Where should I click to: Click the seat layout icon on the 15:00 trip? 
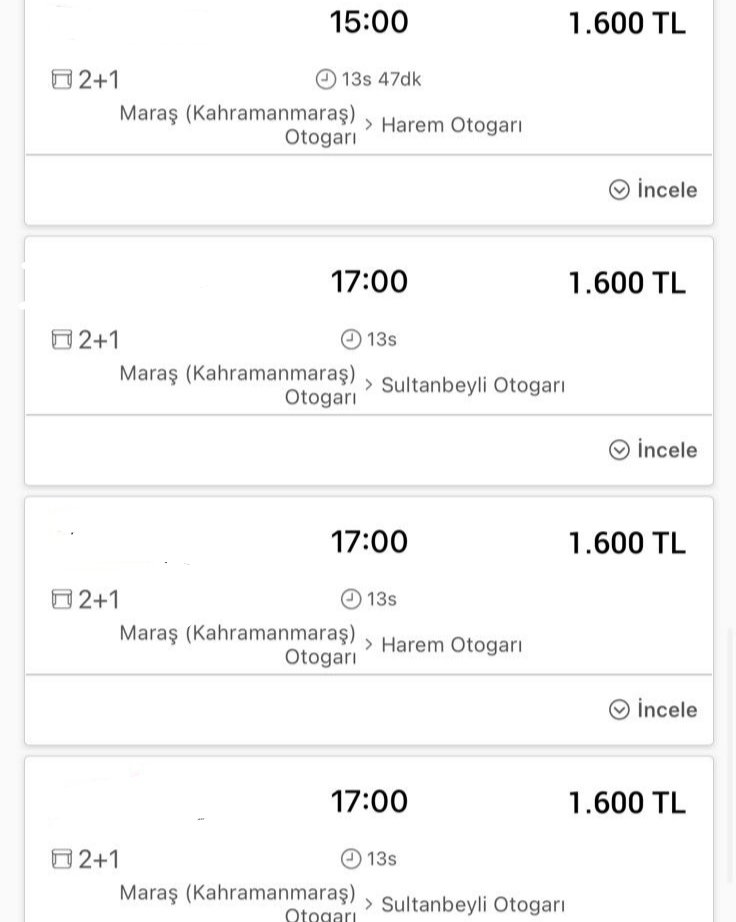pos(62,79)
